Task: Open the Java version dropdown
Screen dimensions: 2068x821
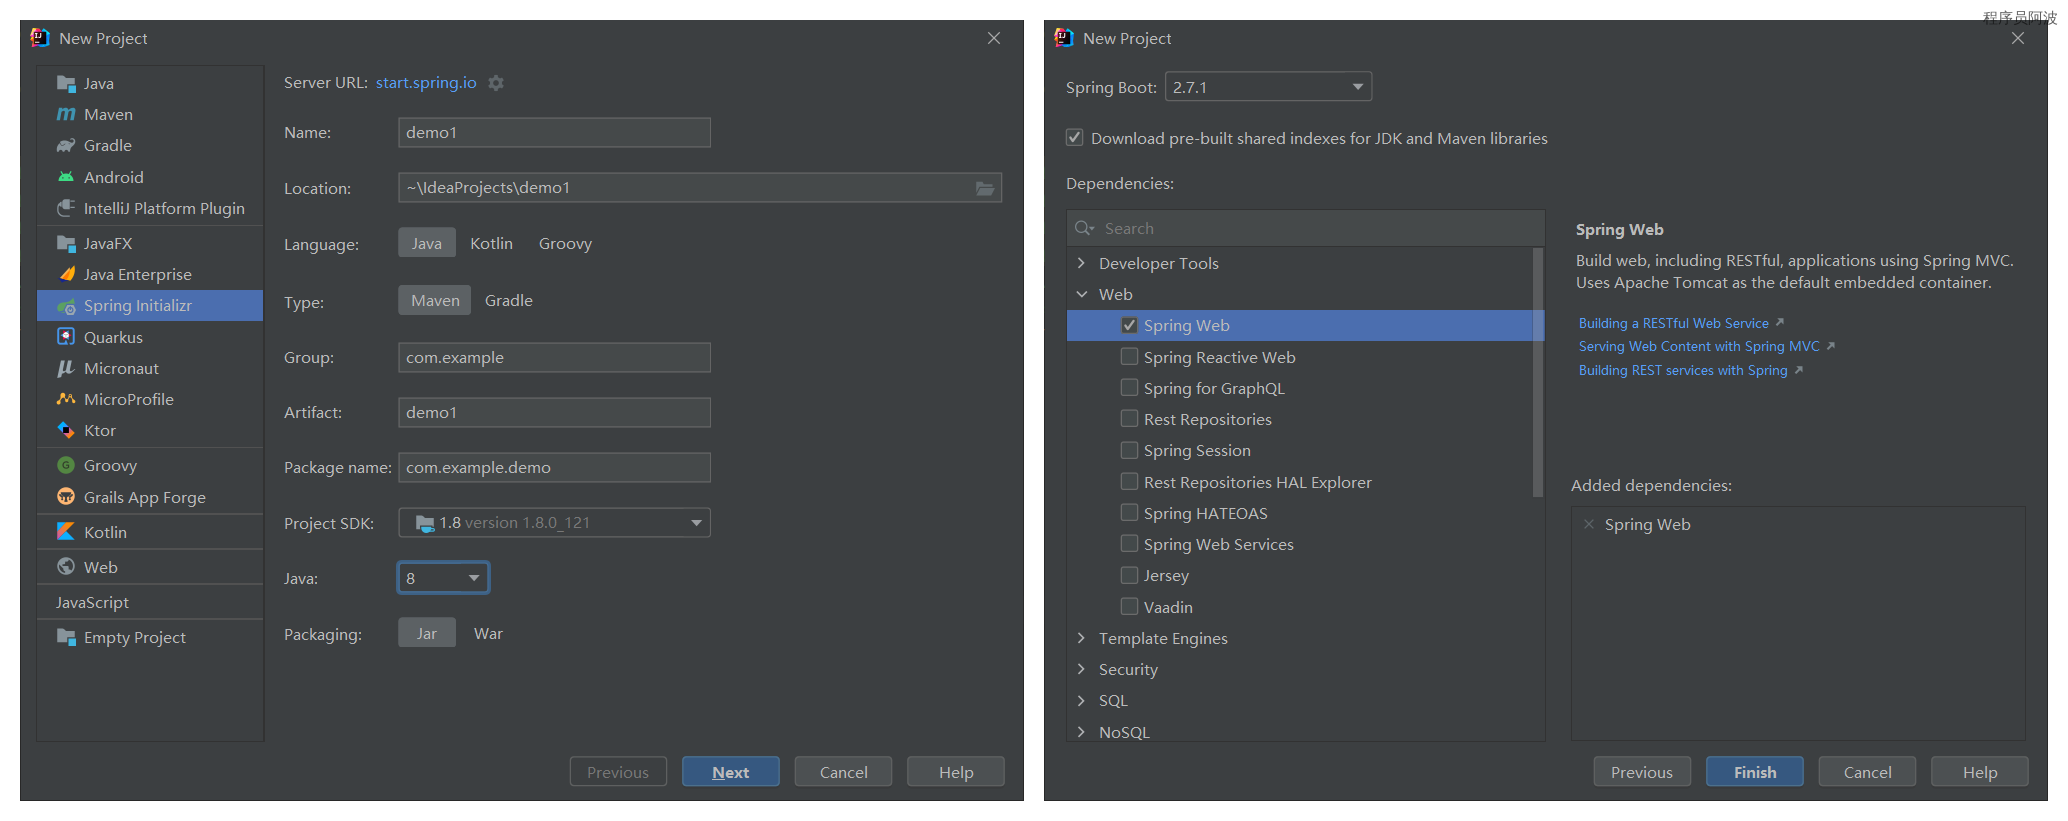Action: (x=473, y=578)
